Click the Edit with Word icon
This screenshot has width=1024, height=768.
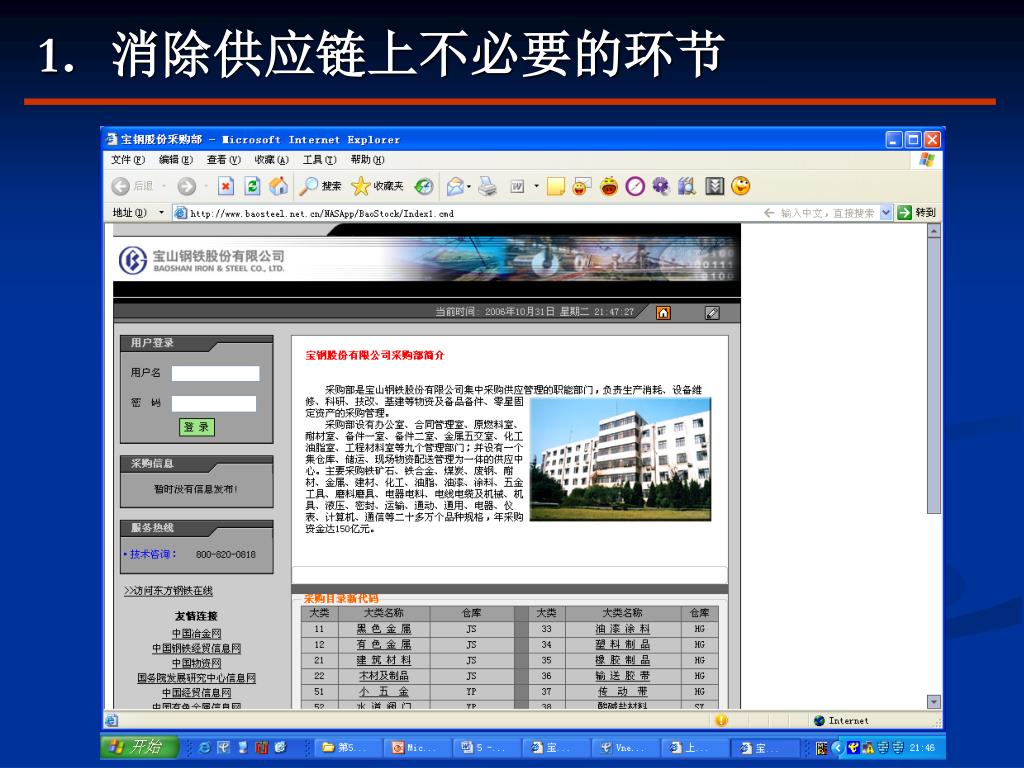tap(517, 187)
